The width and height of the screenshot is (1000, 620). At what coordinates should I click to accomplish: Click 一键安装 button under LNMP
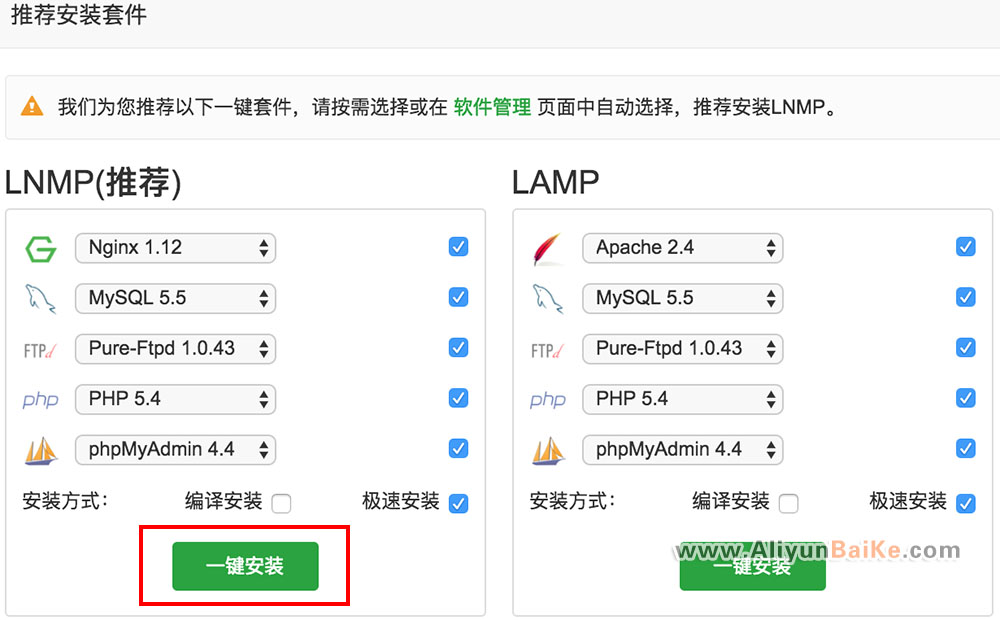[245, 566]
